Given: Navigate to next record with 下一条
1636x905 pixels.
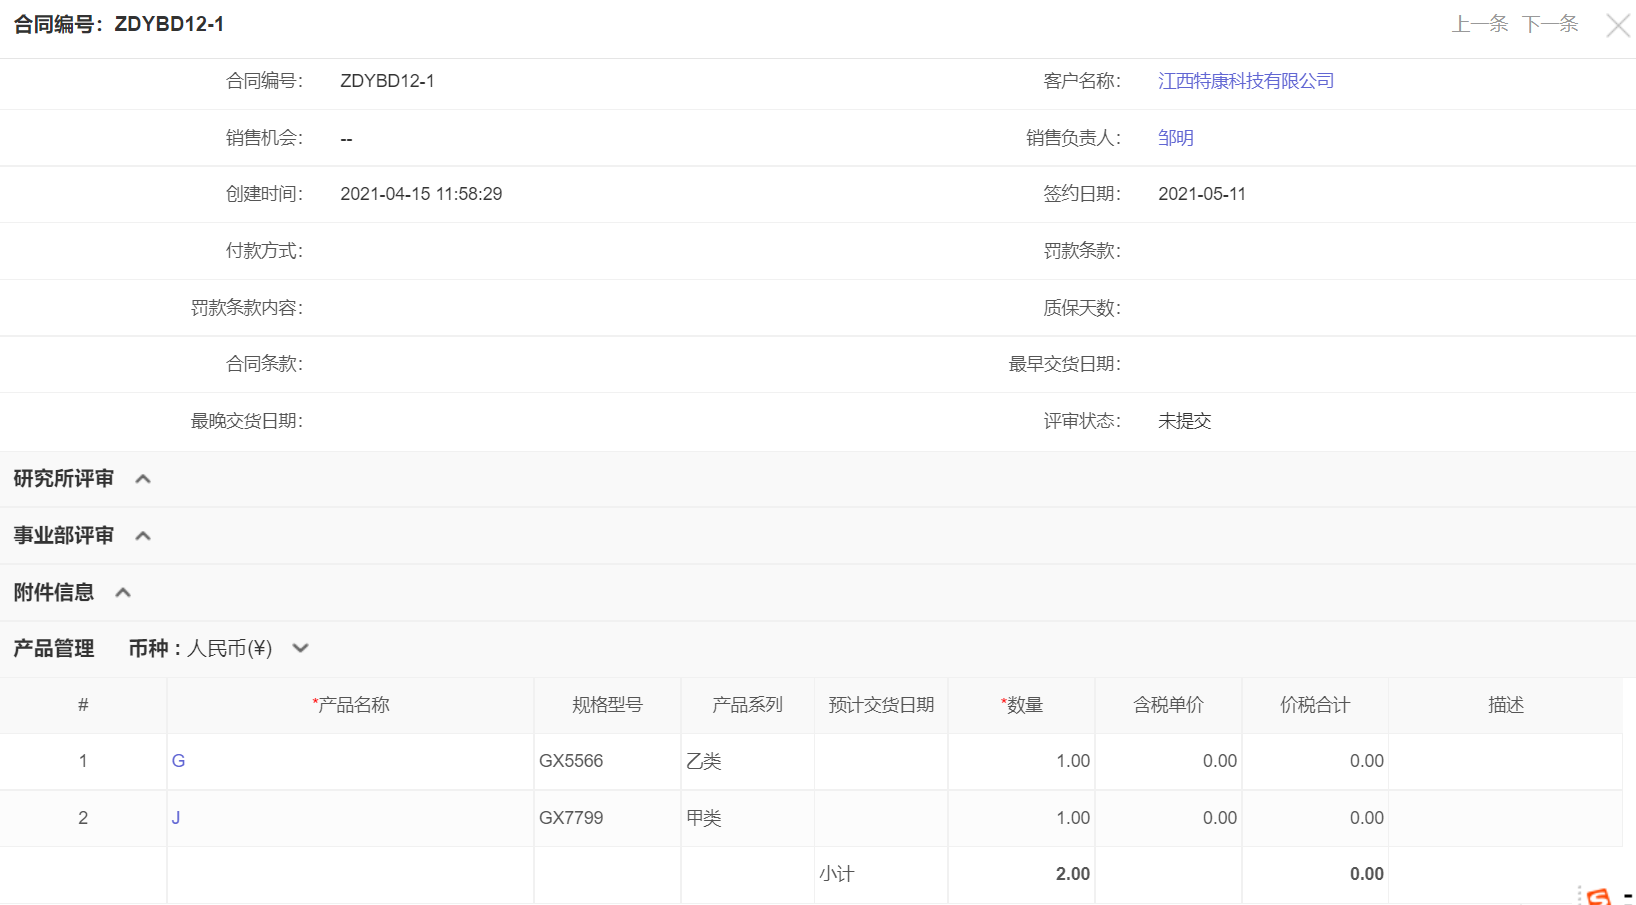Looking at the screenshot, I should [1549, 25].
